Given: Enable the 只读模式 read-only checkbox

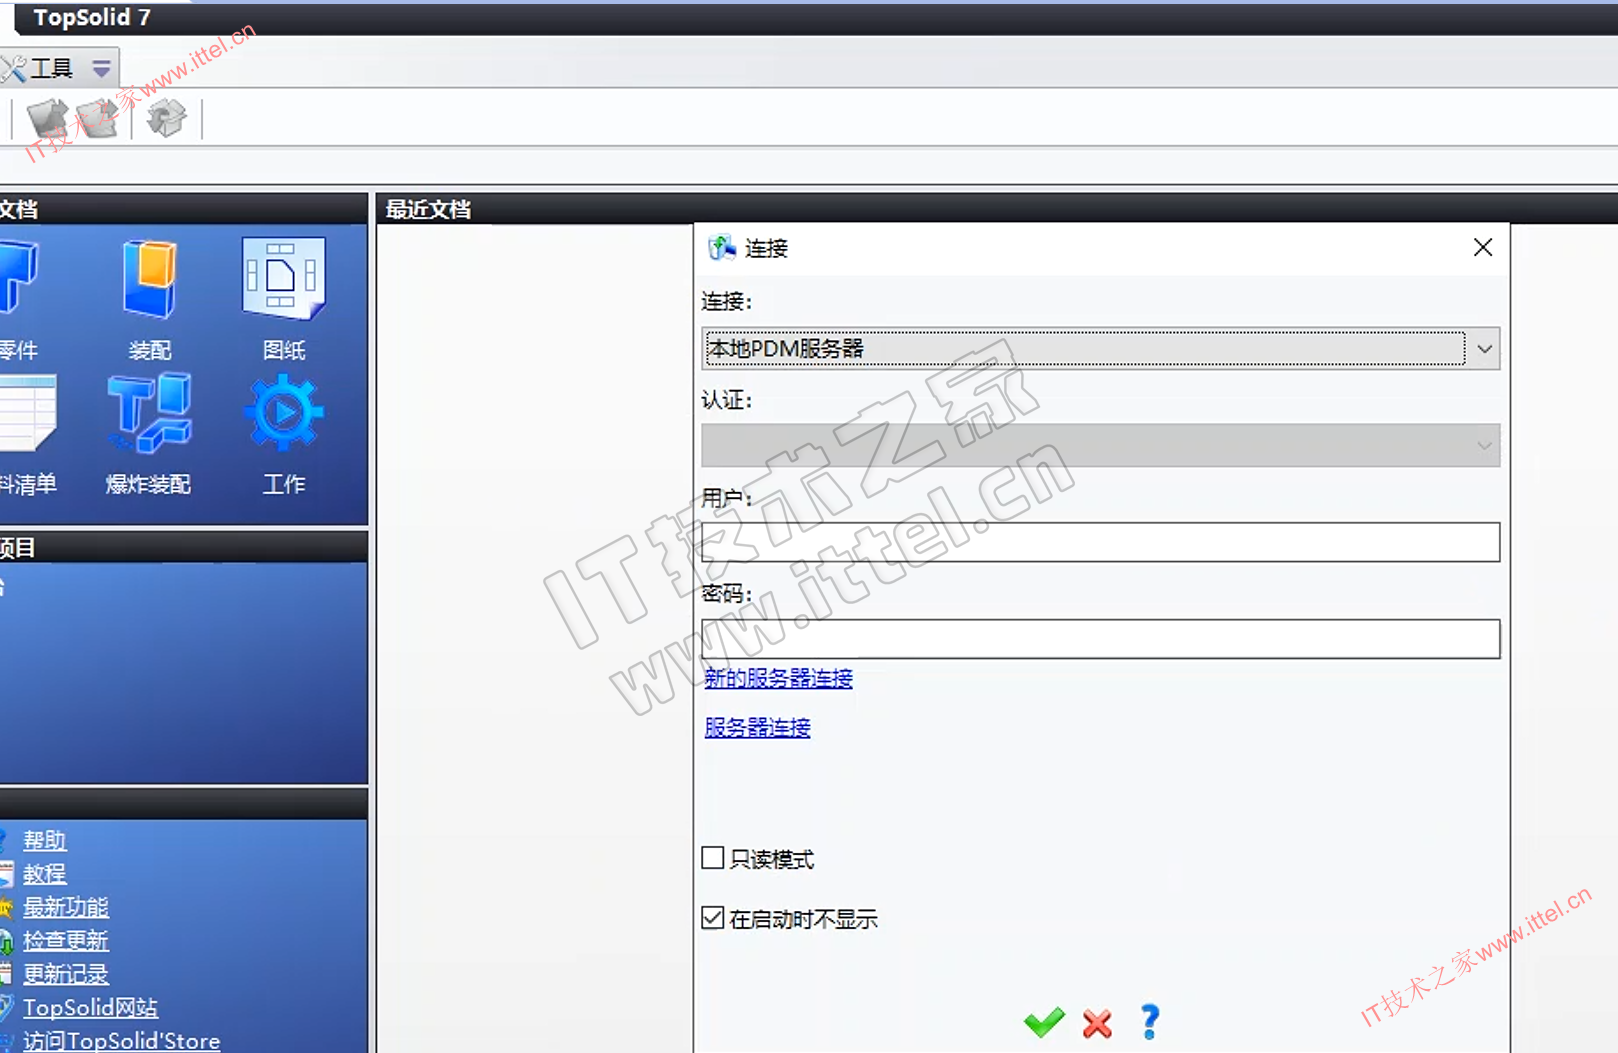Looking at the screenshot, I should (713, 858).
